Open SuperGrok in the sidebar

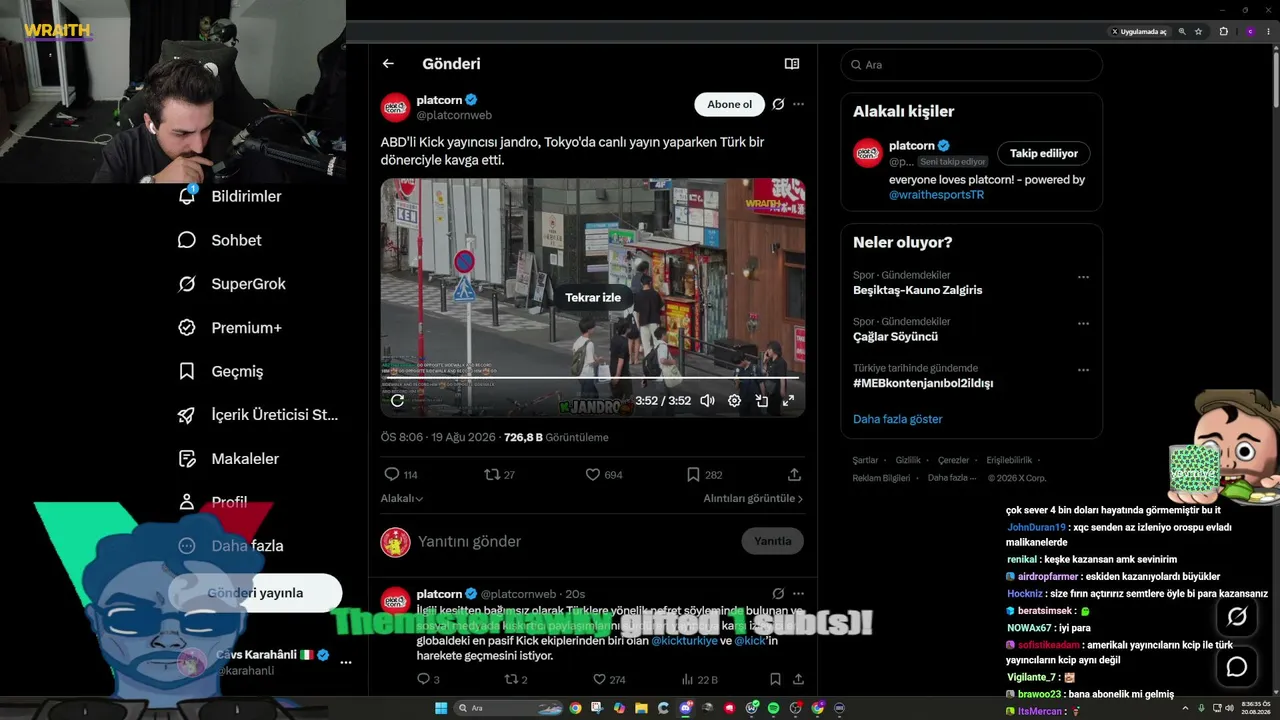pyautogui.click(x=231, y=284)
